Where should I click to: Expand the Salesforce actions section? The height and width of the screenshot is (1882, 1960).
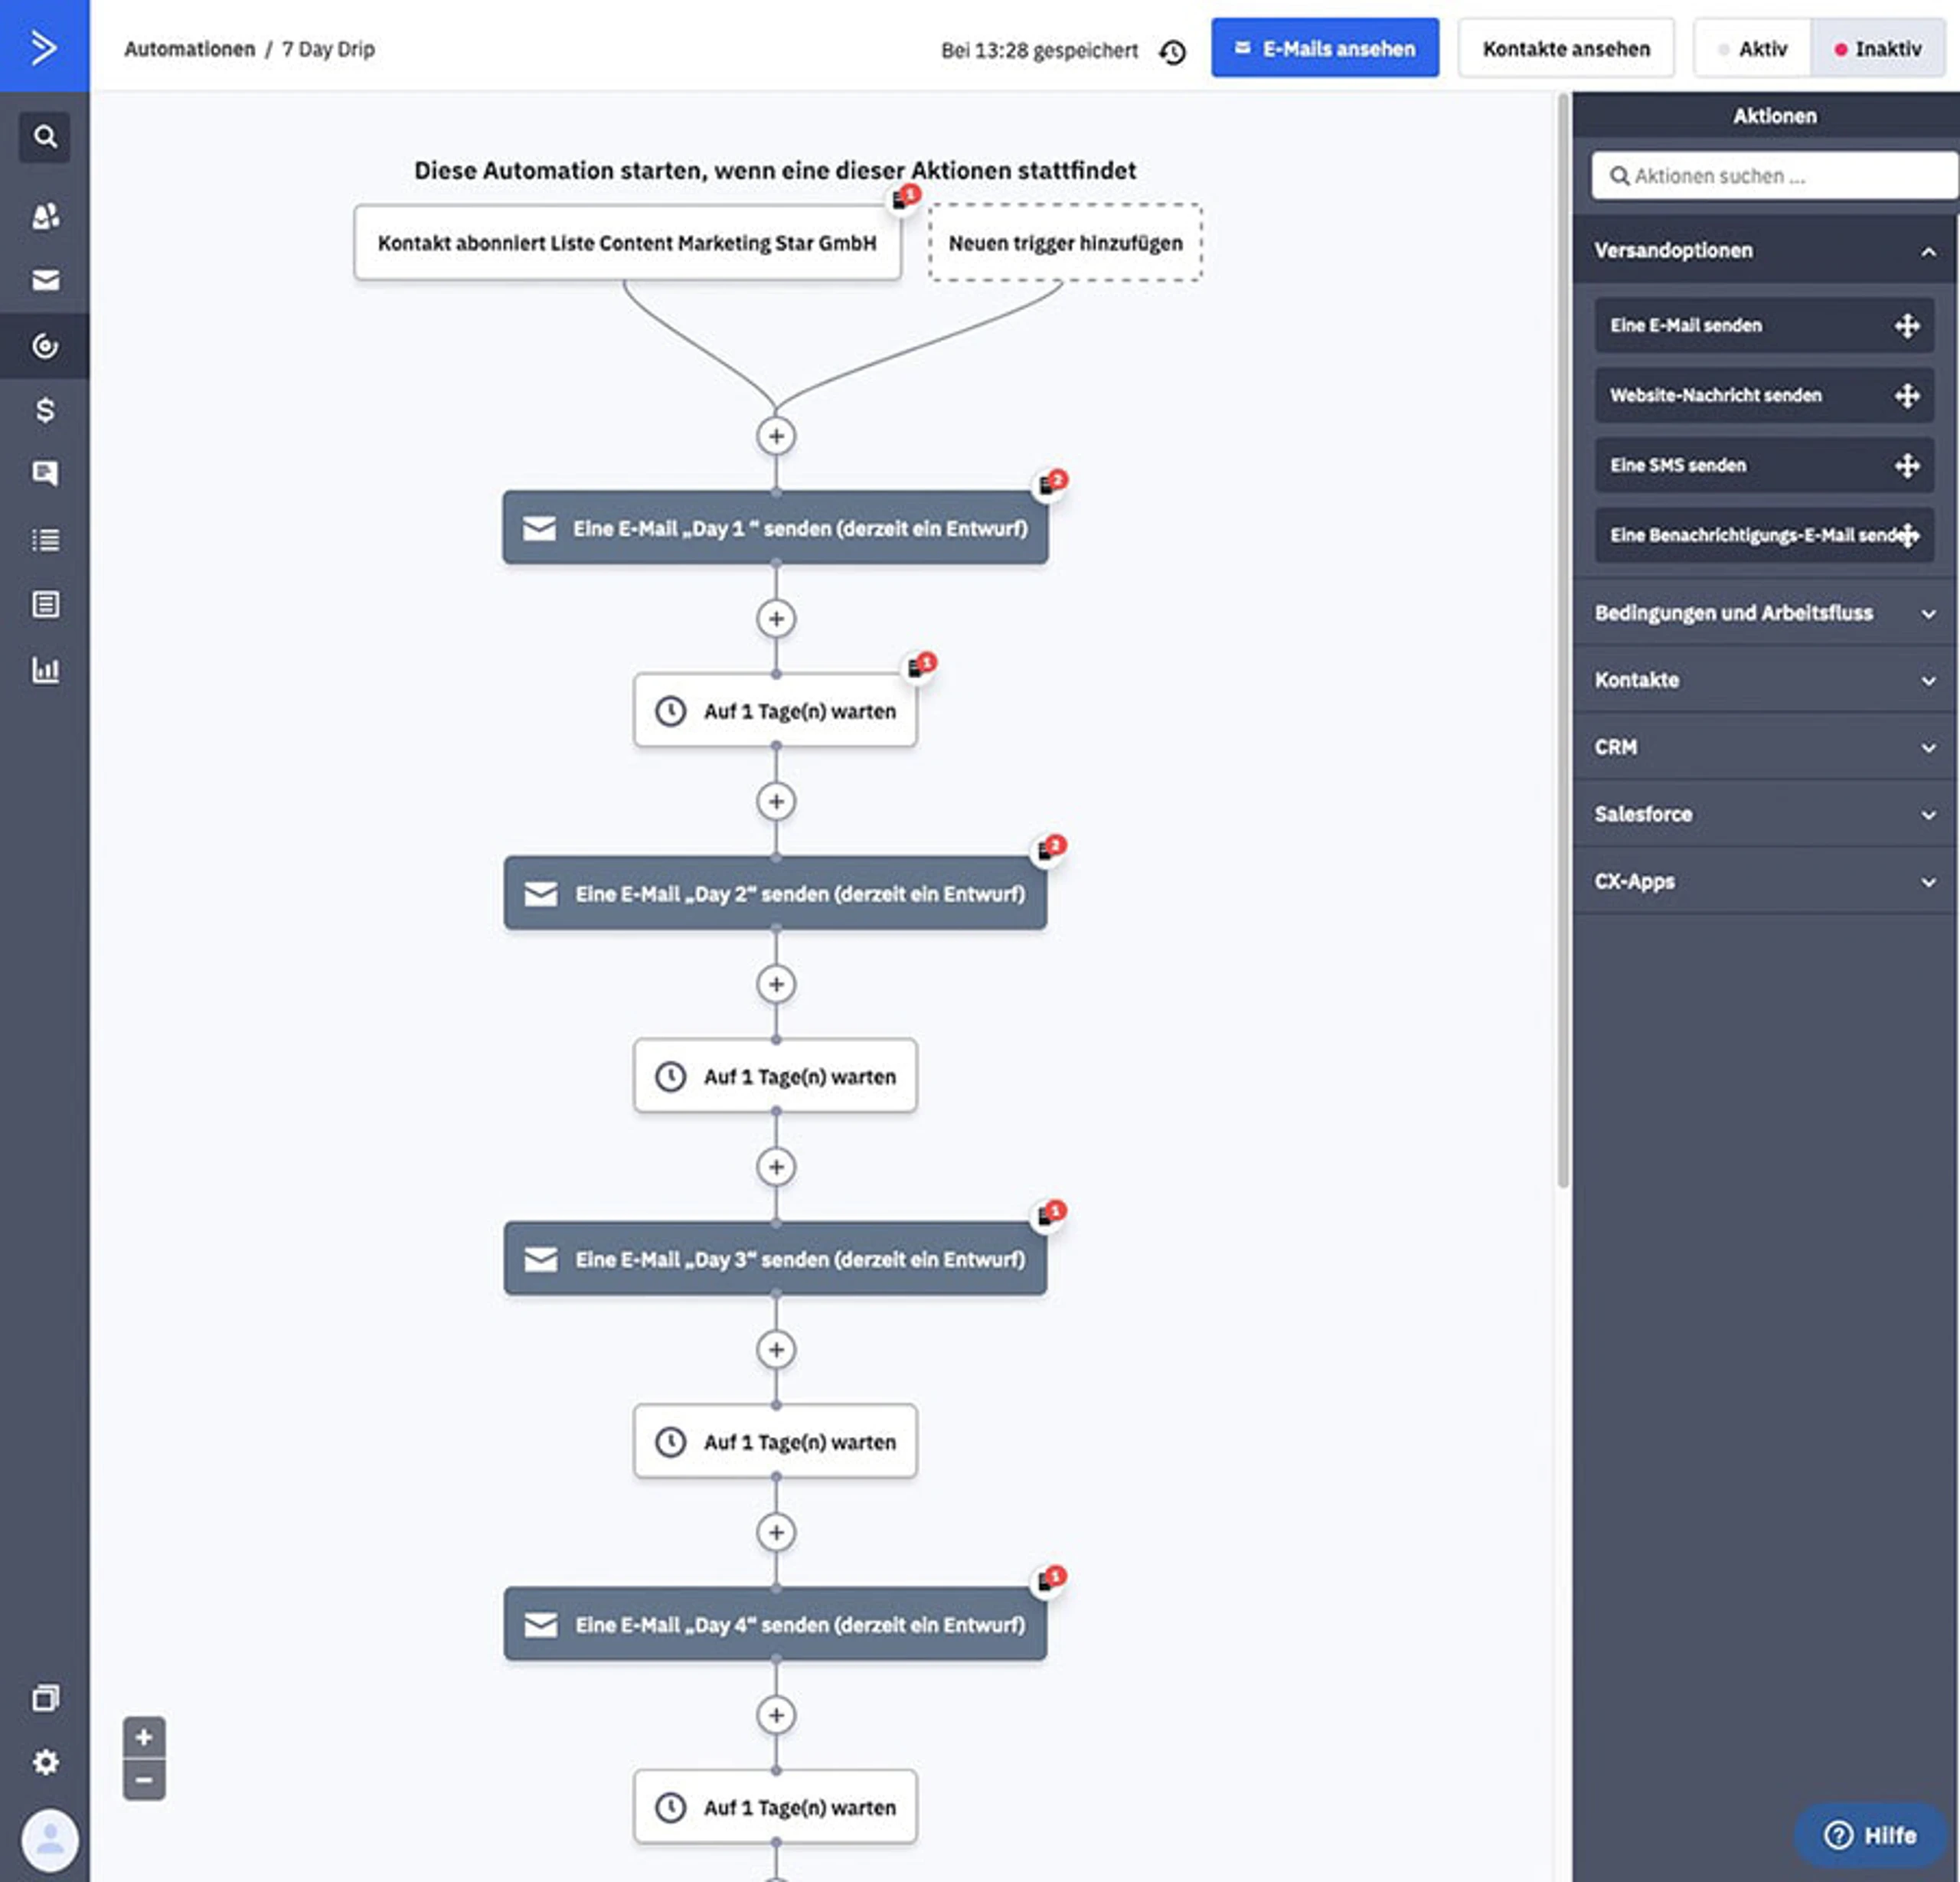coord(1764,814)
